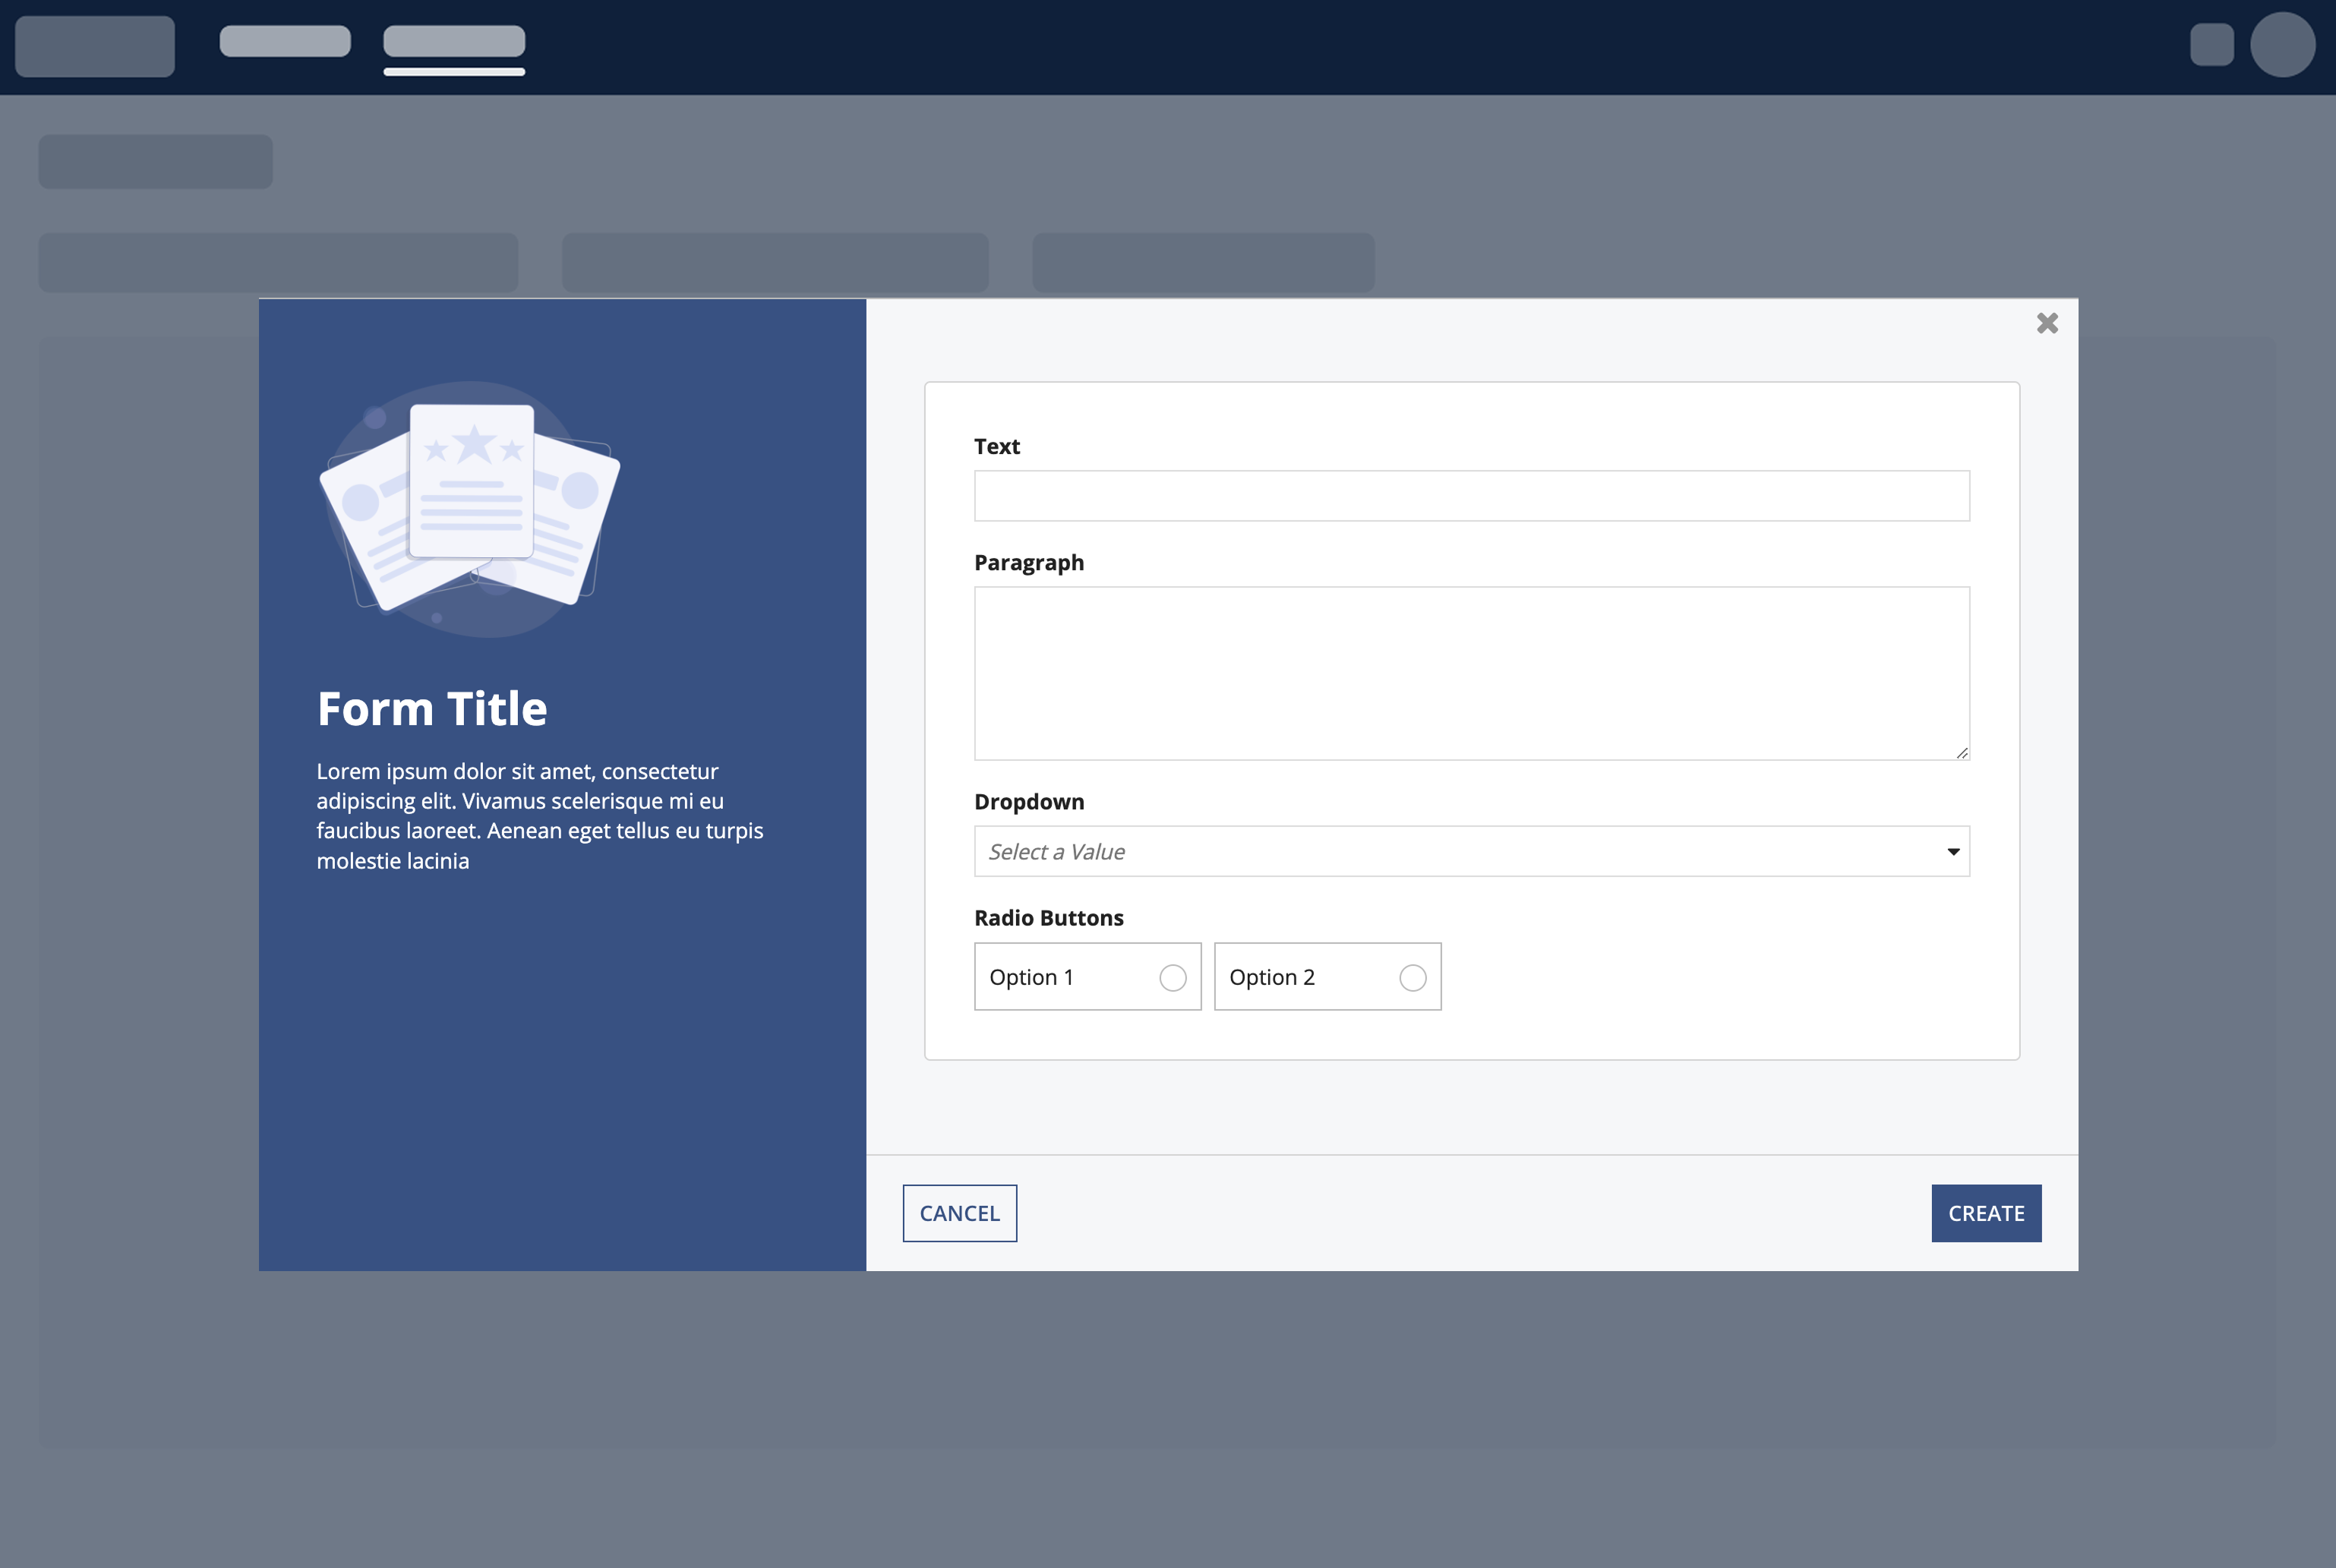Select the Option 1 radio button

click(1173, 978)
